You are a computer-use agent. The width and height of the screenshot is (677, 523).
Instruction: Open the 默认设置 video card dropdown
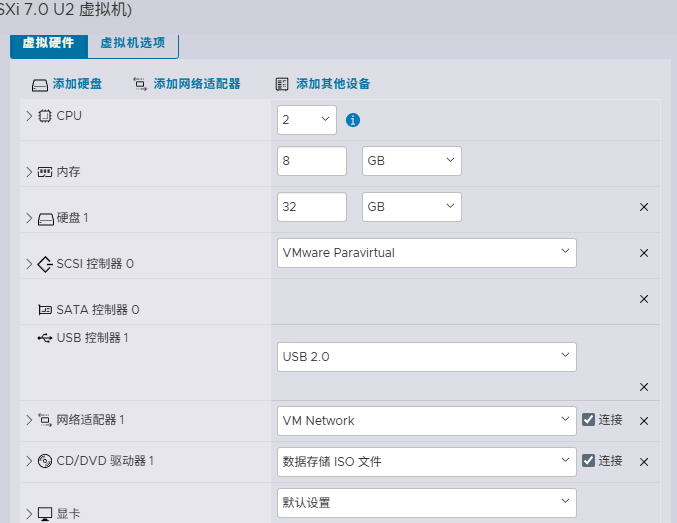click(x=427, y=503)
